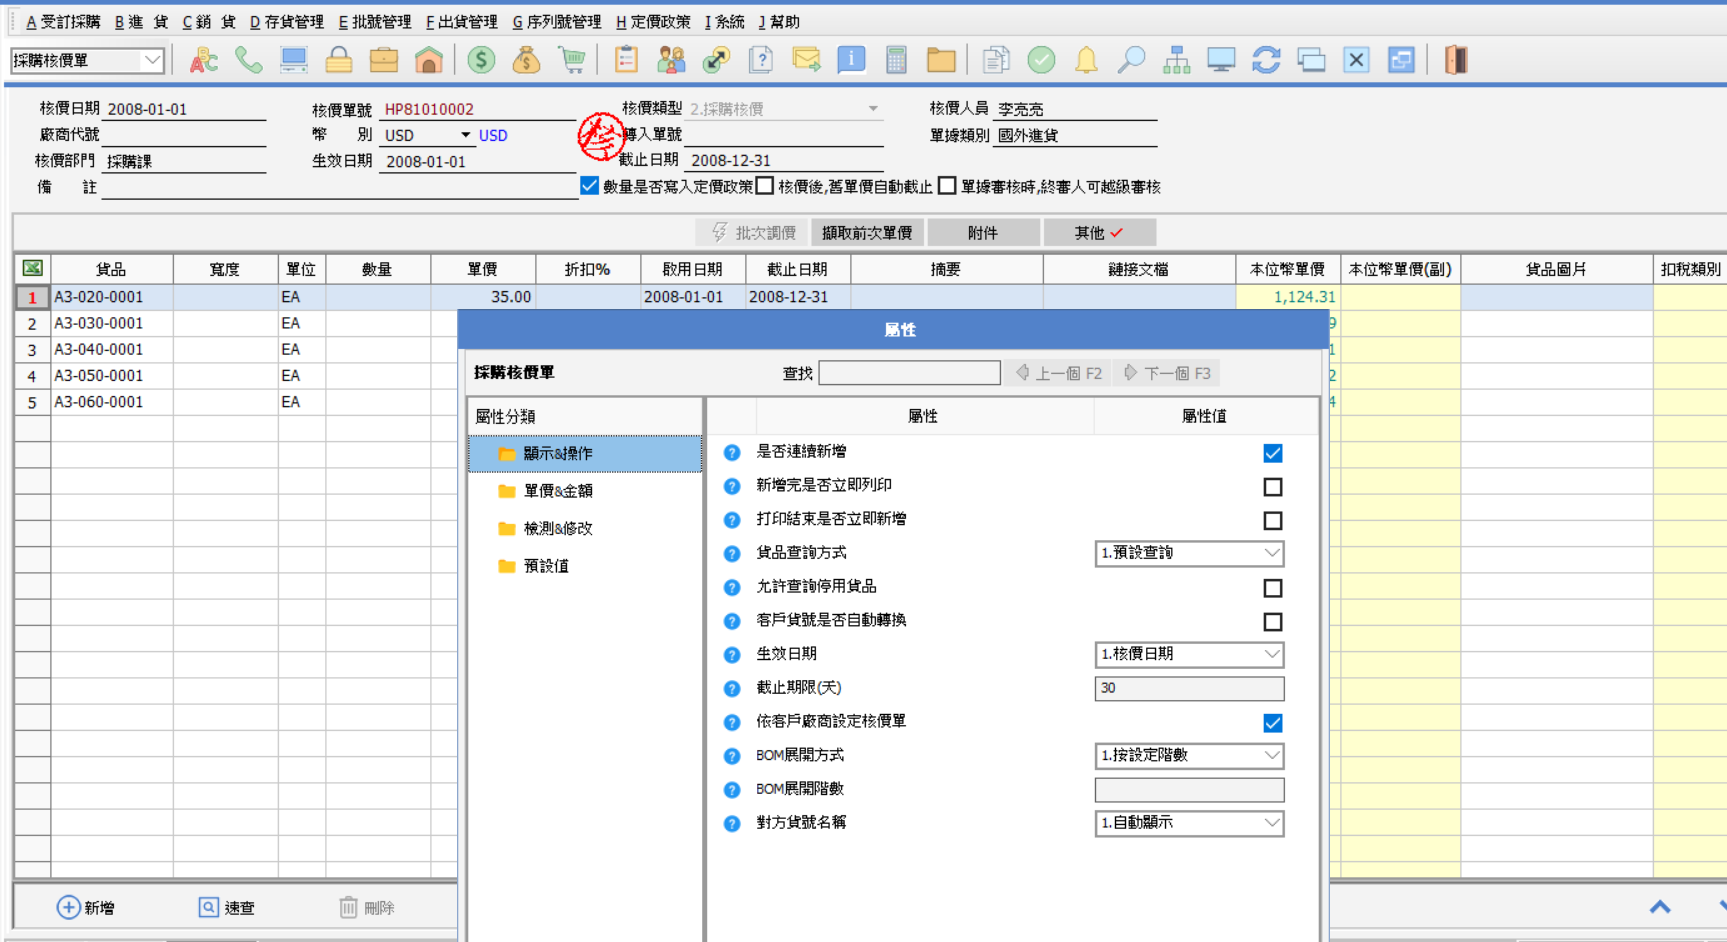This screenshot has height=942, width=1727.
Task: Click the 擷取前次單價 button
Action: point(867,233)
